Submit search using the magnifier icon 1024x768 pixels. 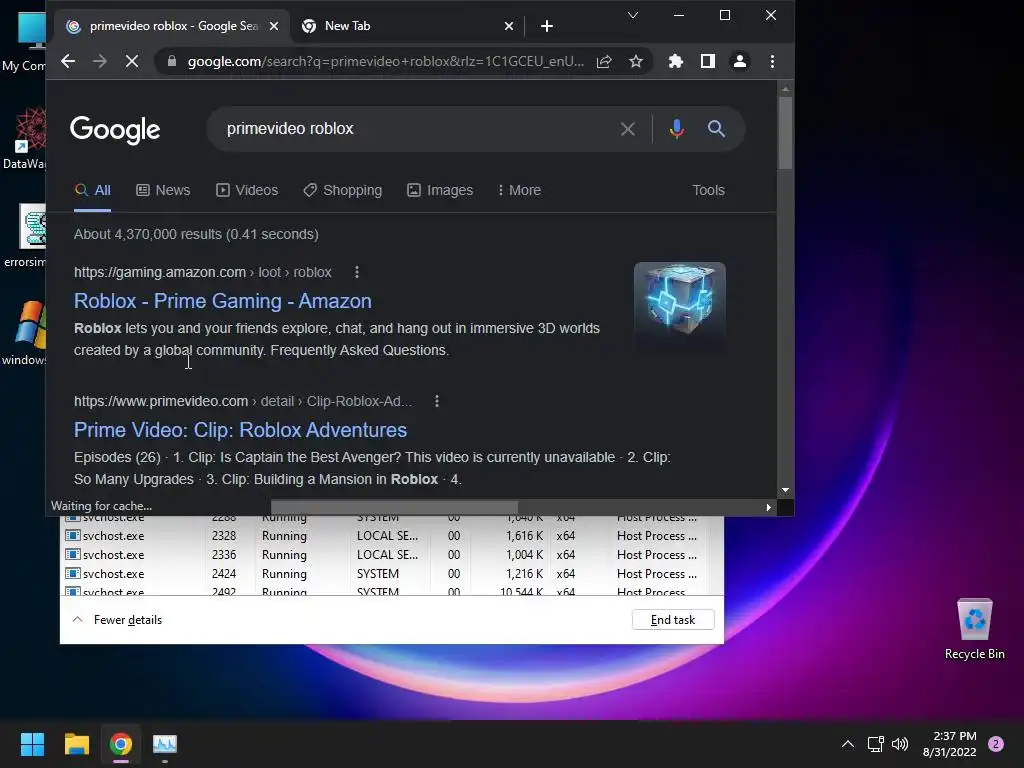(716, 129)
